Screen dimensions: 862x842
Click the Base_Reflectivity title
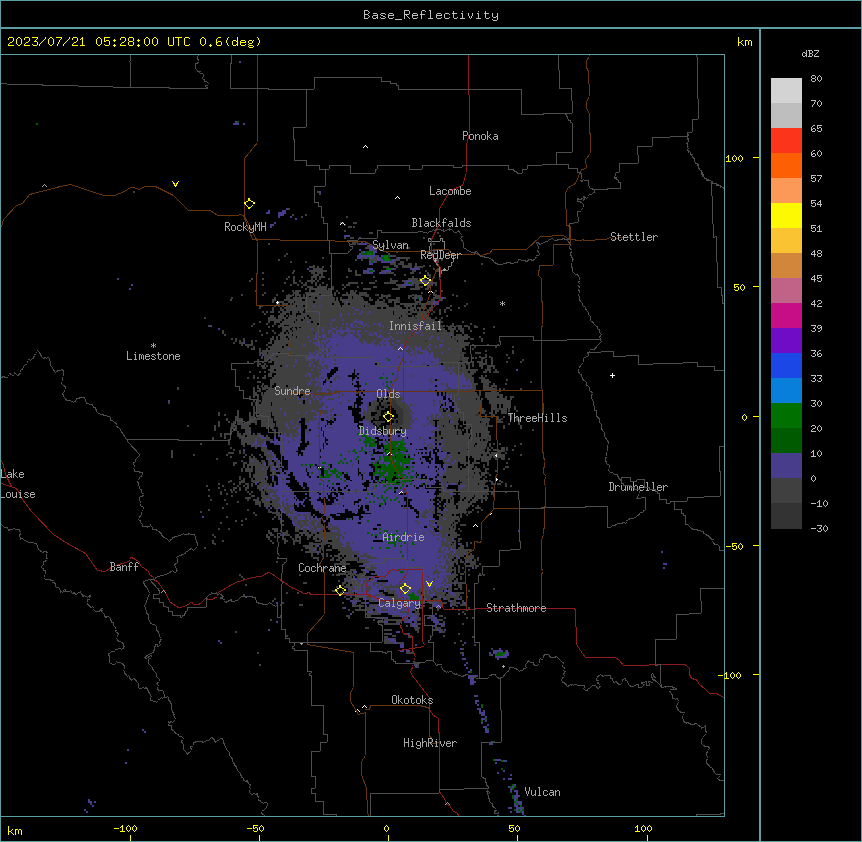point(431,15)
